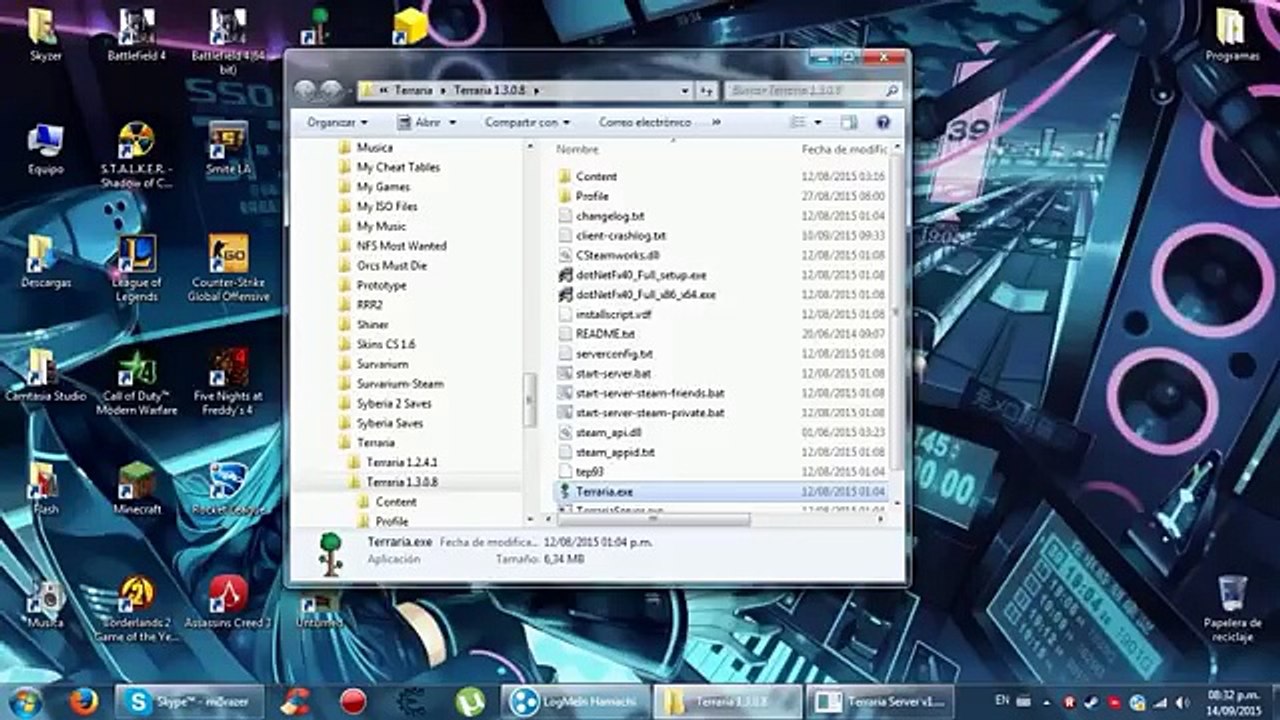Viewport: 1280px width, 720px height.
Task: Open the Programas desktop folder
Action: 1232,35
